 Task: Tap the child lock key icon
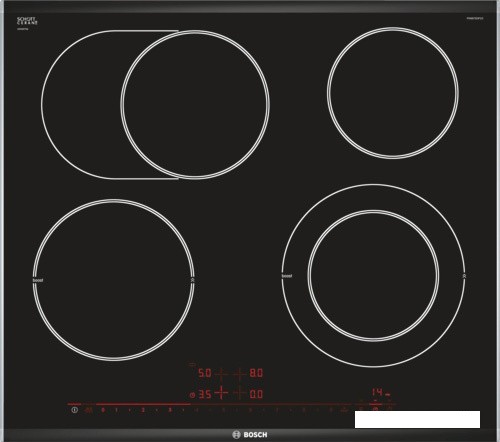[88, 410]
